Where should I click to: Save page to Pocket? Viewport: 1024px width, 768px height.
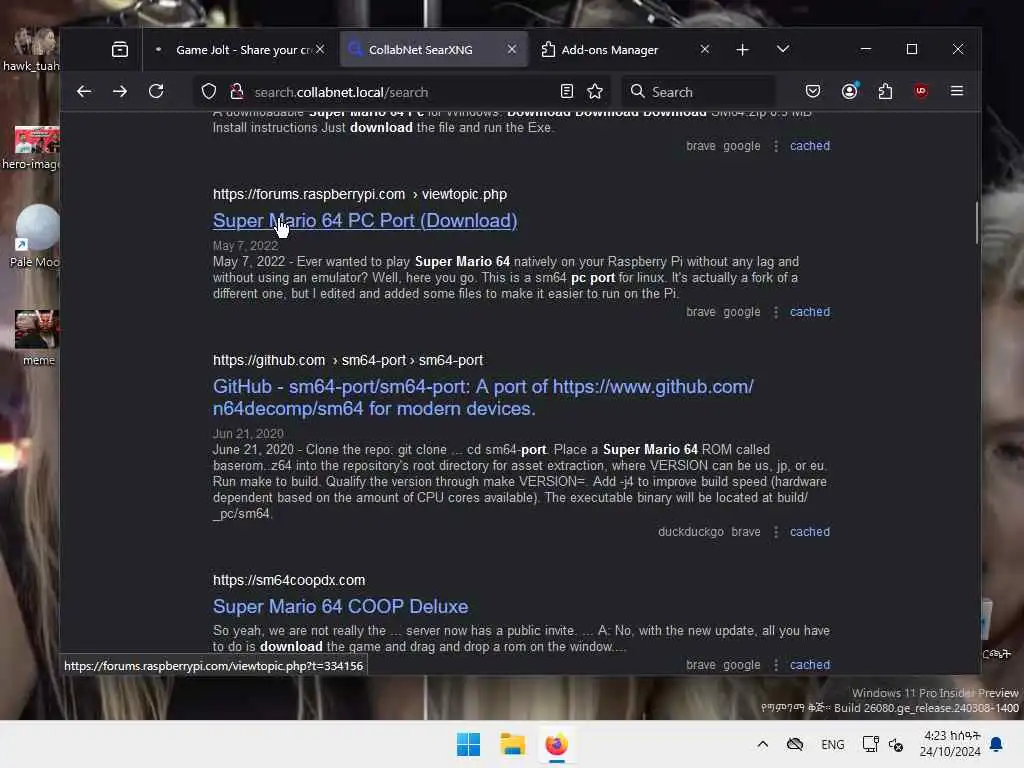[813, 91]
